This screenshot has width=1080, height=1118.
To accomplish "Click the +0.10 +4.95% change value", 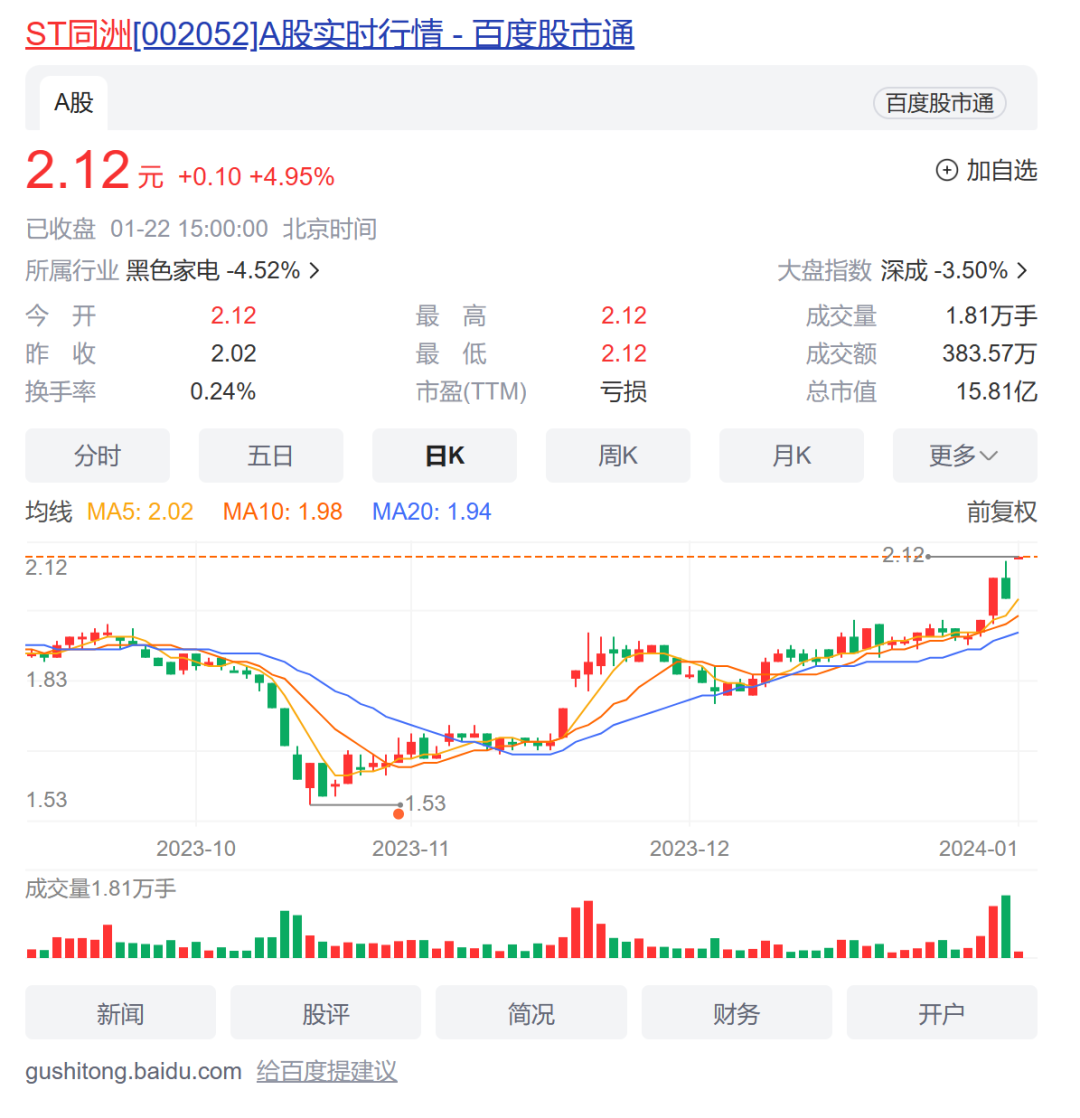I will click(256, 177).
